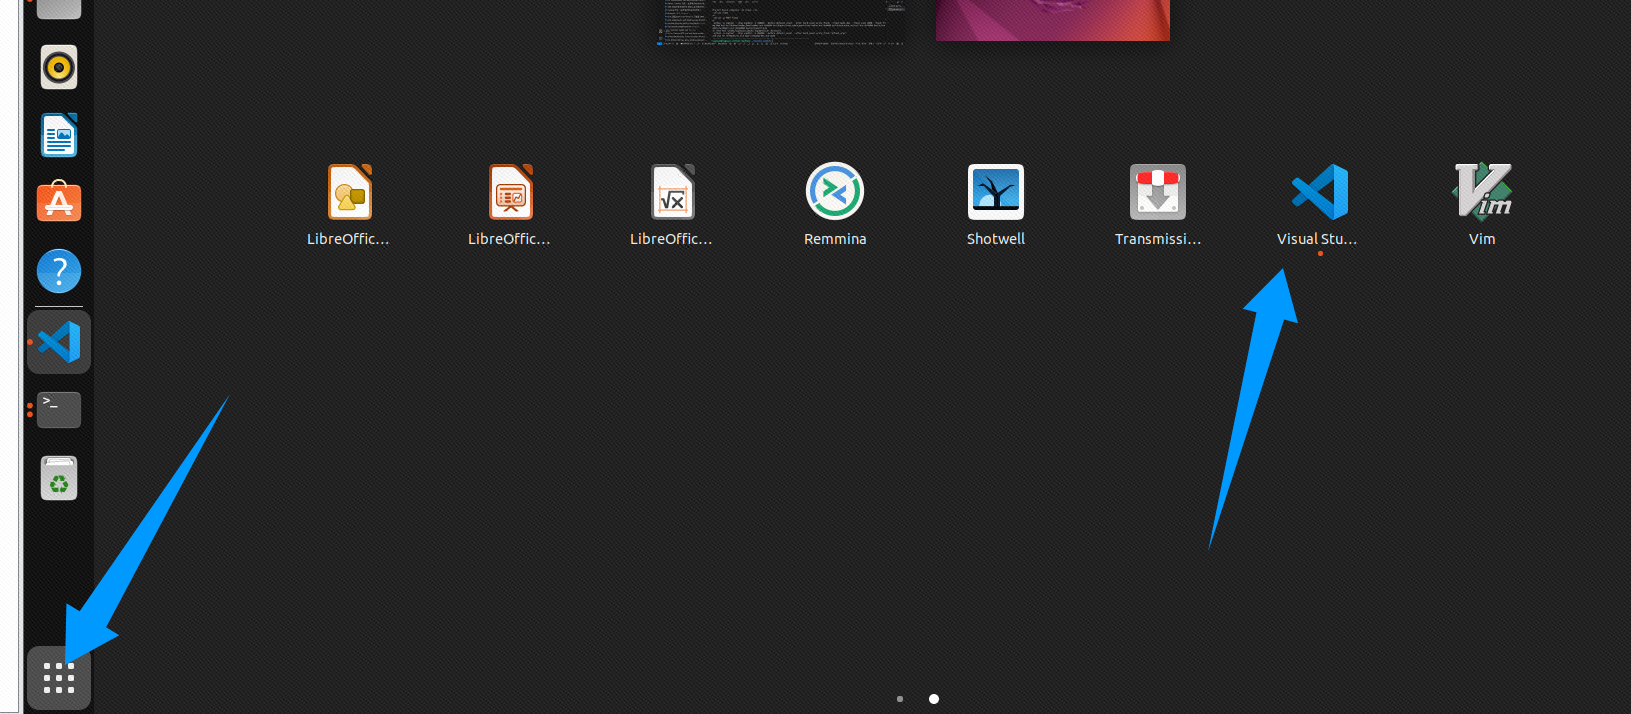Open Rhythmbox from the dock
Image resolution: width=1631 pixels, height=714 pixels.
pyautogui.click(x=59, y=67)
